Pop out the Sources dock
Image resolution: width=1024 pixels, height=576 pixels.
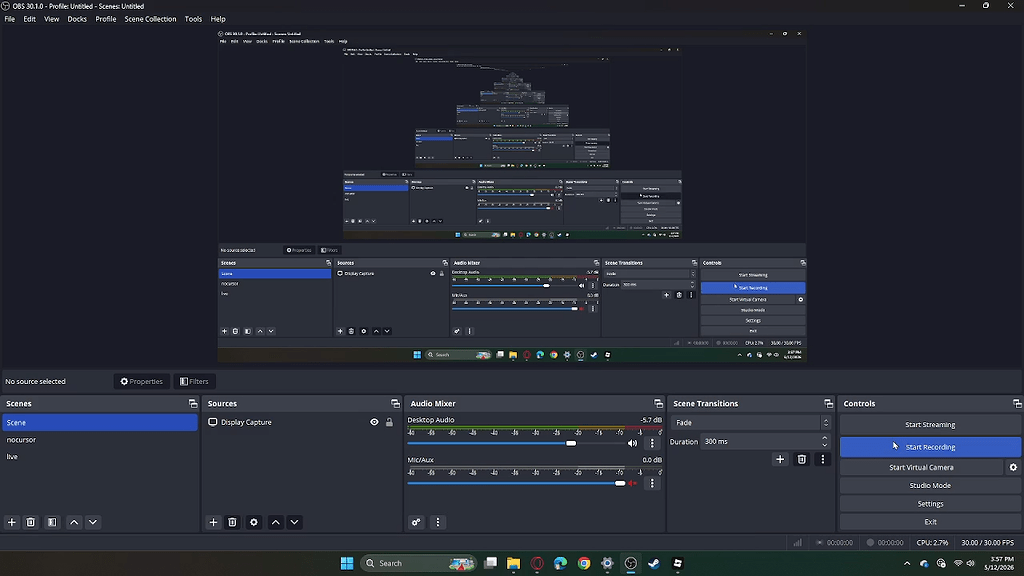(395, 404)
